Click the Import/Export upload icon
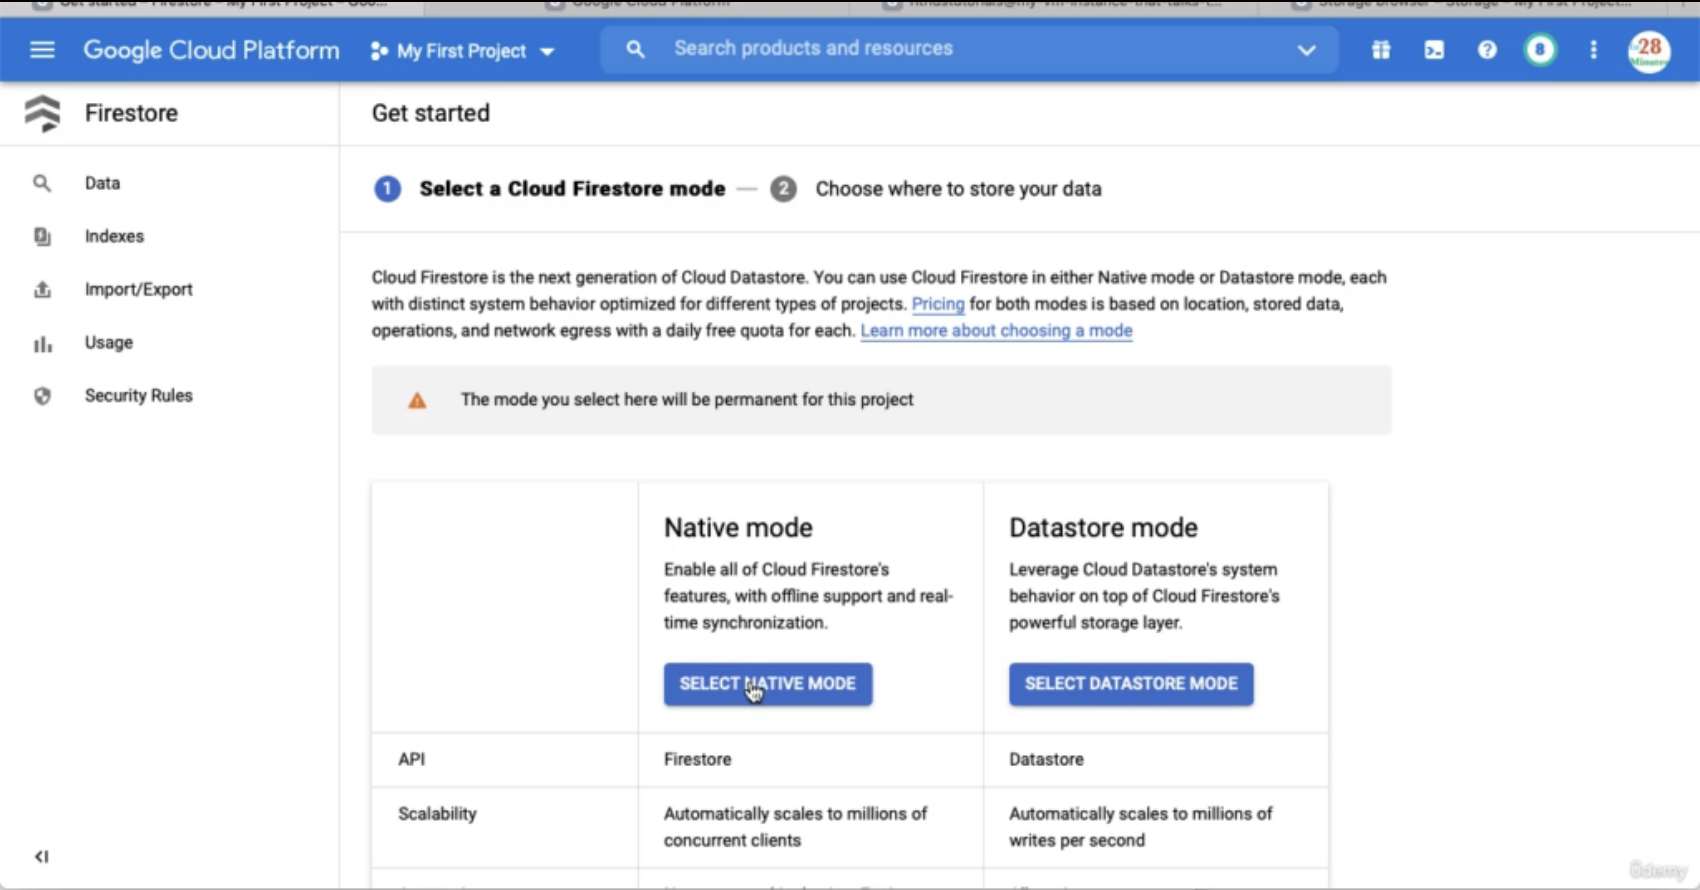This screenshot has height=890, width=1700. coord(42,290)
